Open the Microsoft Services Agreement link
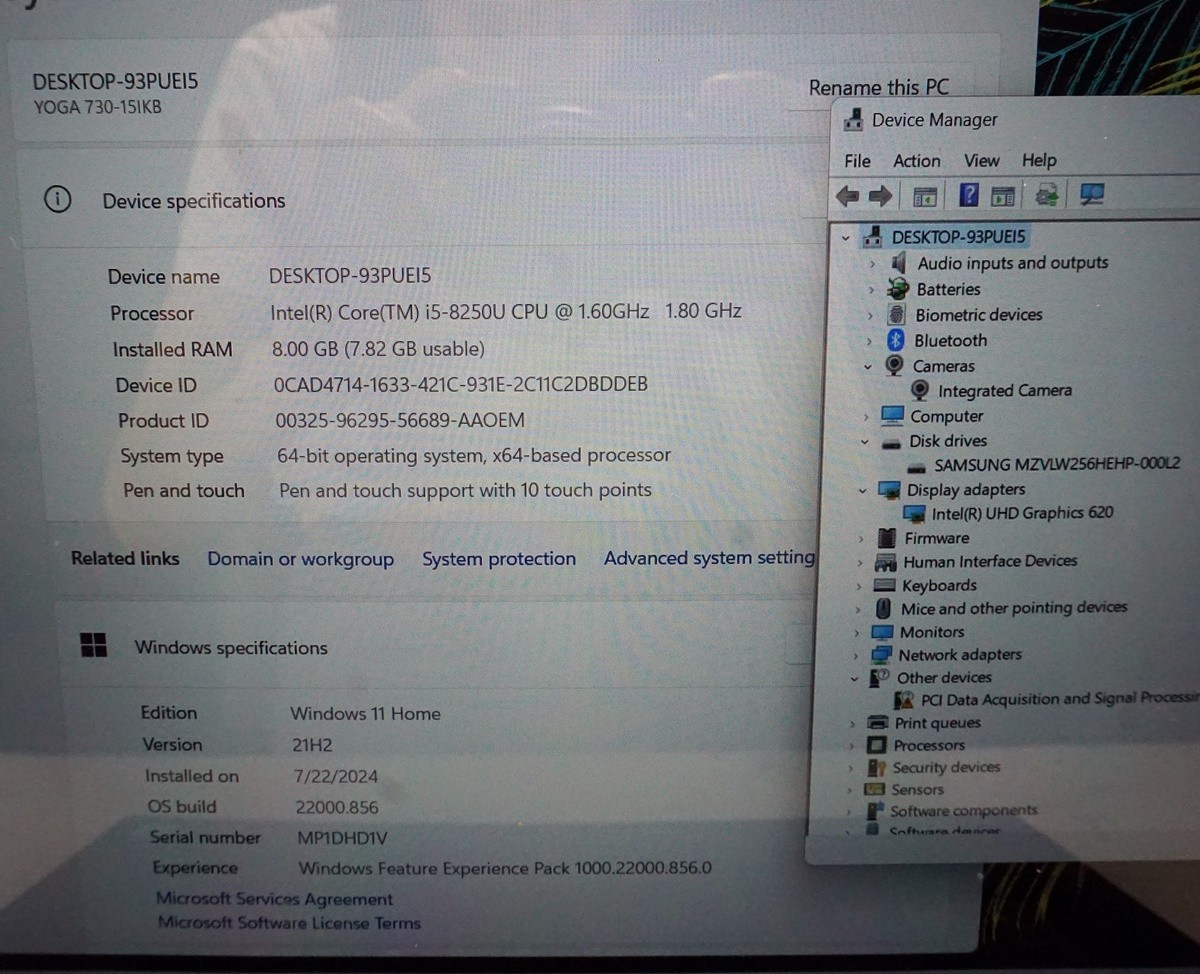The width and height of the screenshot is (1200, 974). (275, 899)
